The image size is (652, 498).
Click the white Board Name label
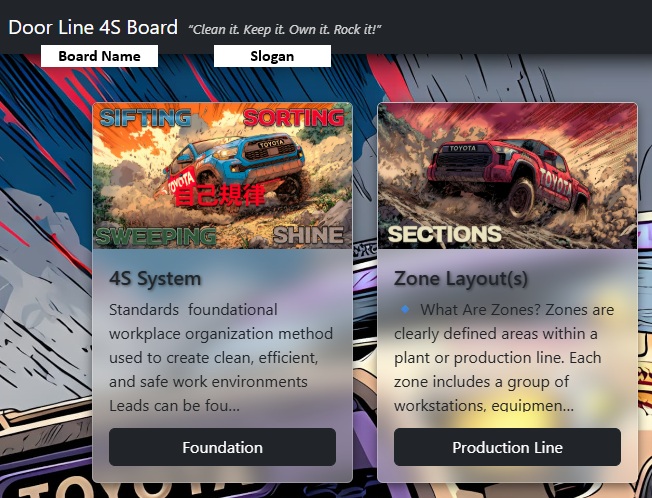[x=99, y=56]
